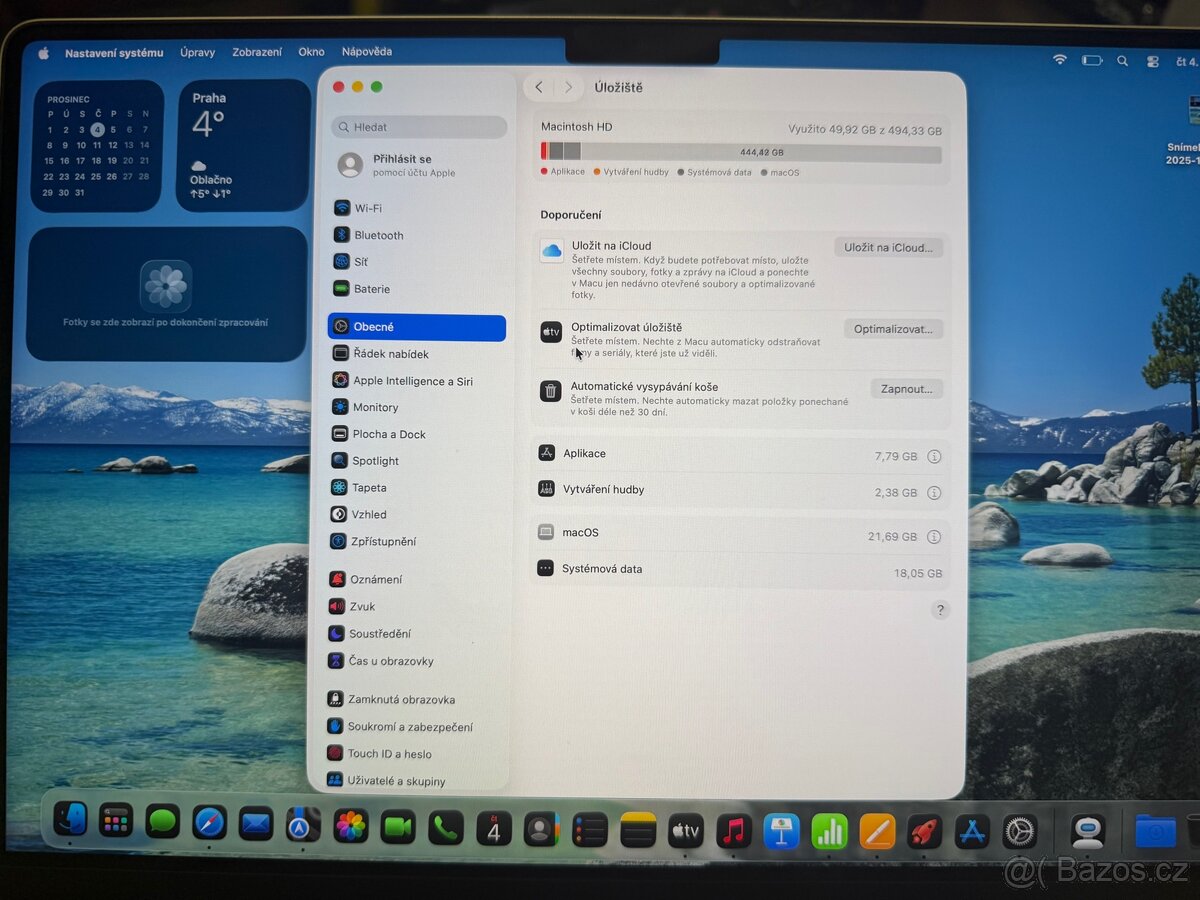Open info for Vytváření hudby storage
Image resolution: width=1200 pixels, height=900 pixels.
pyautogui.click(x=935, y=493)
